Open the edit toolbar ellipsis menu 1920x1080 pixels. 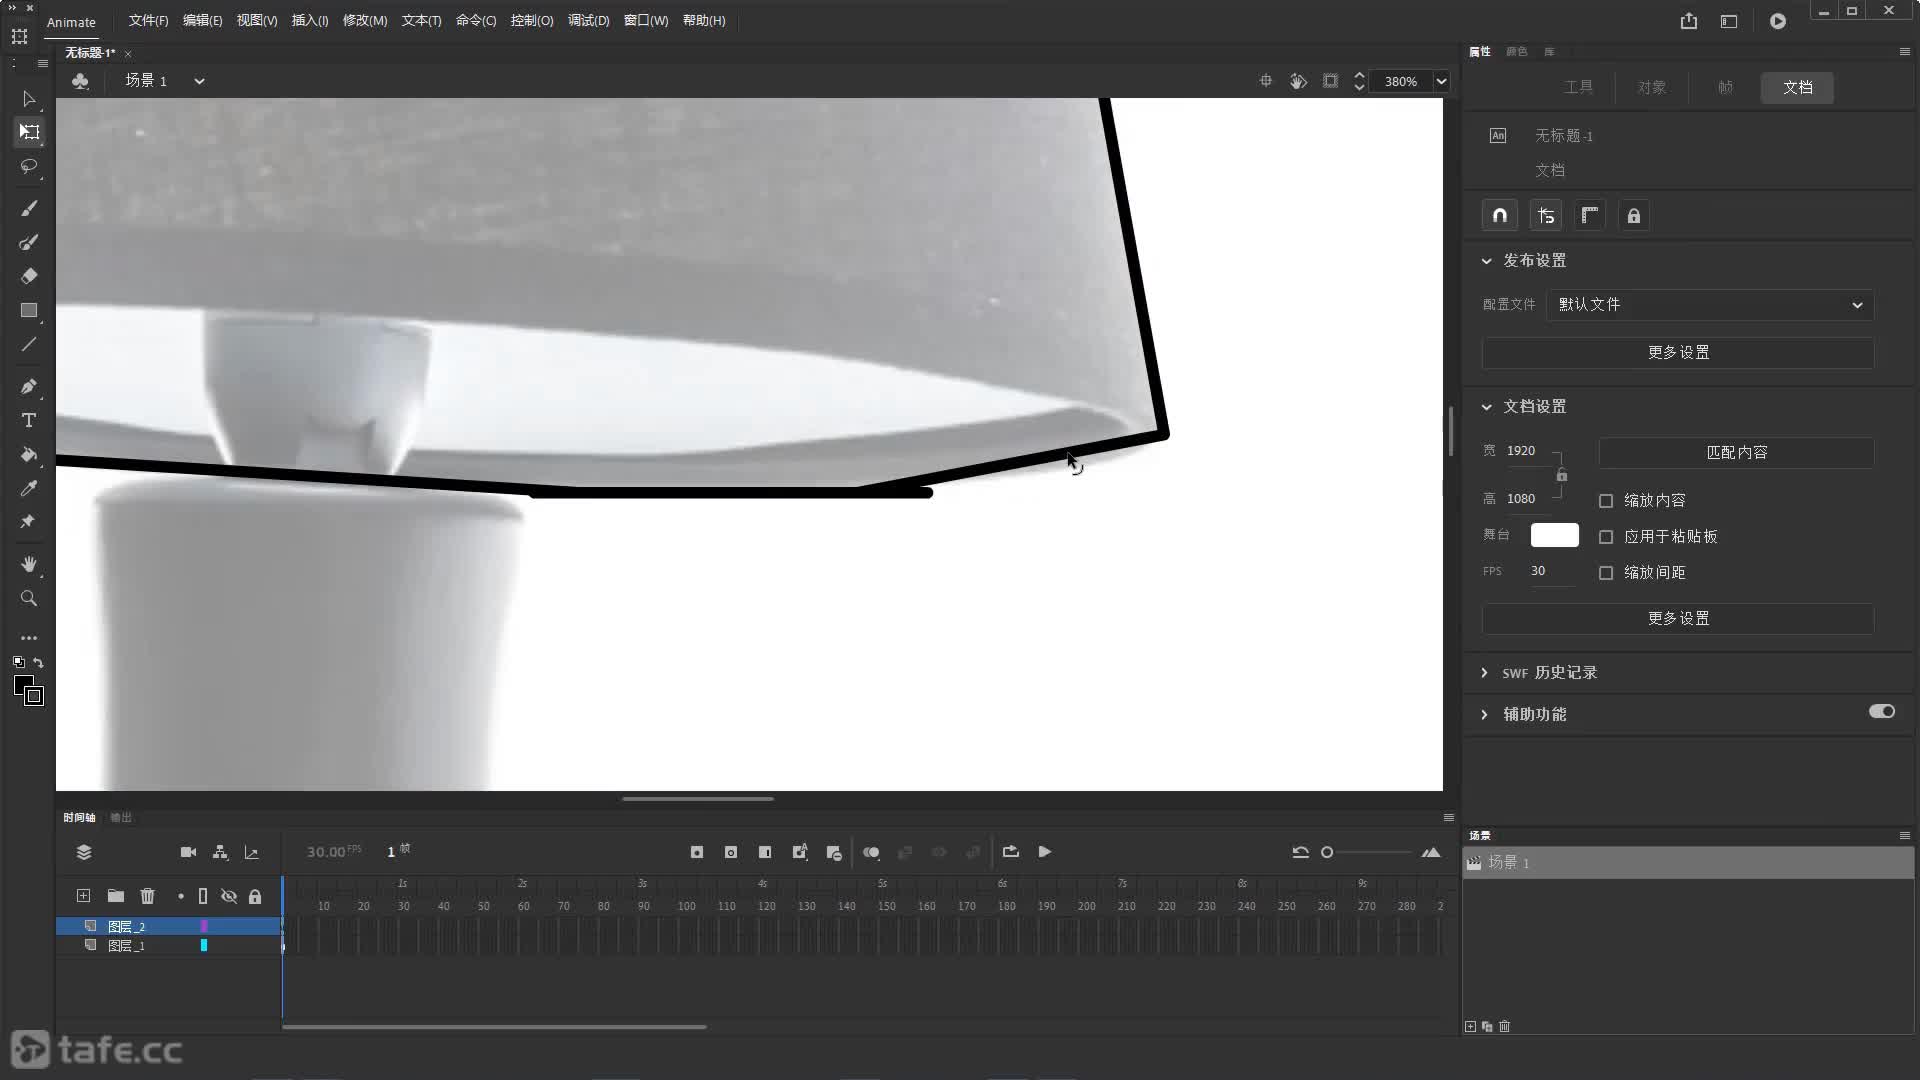coord(29,637)
